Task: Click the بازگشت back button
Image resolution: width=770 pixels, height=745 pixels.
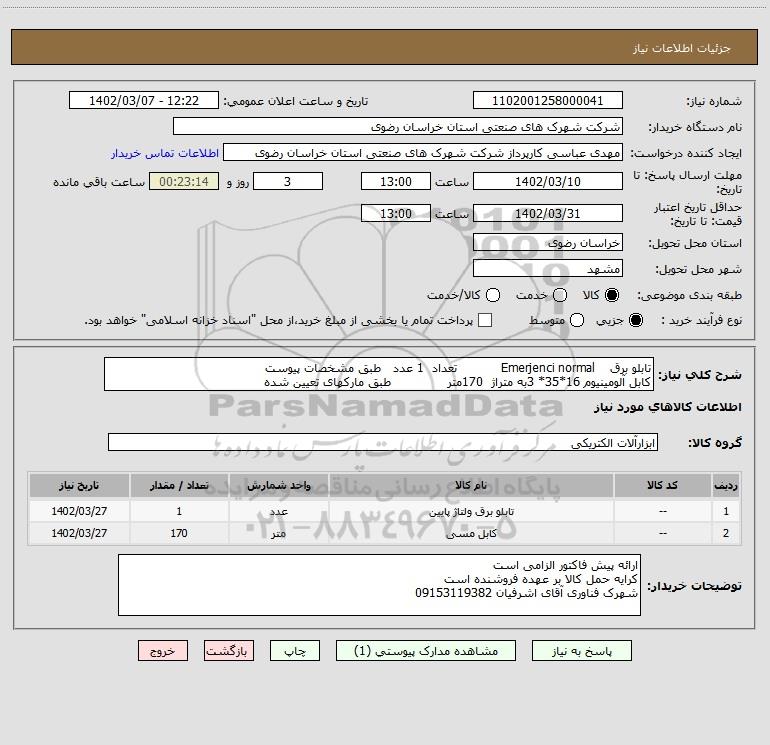Action: pyautogui.click(x=229, y=651)
